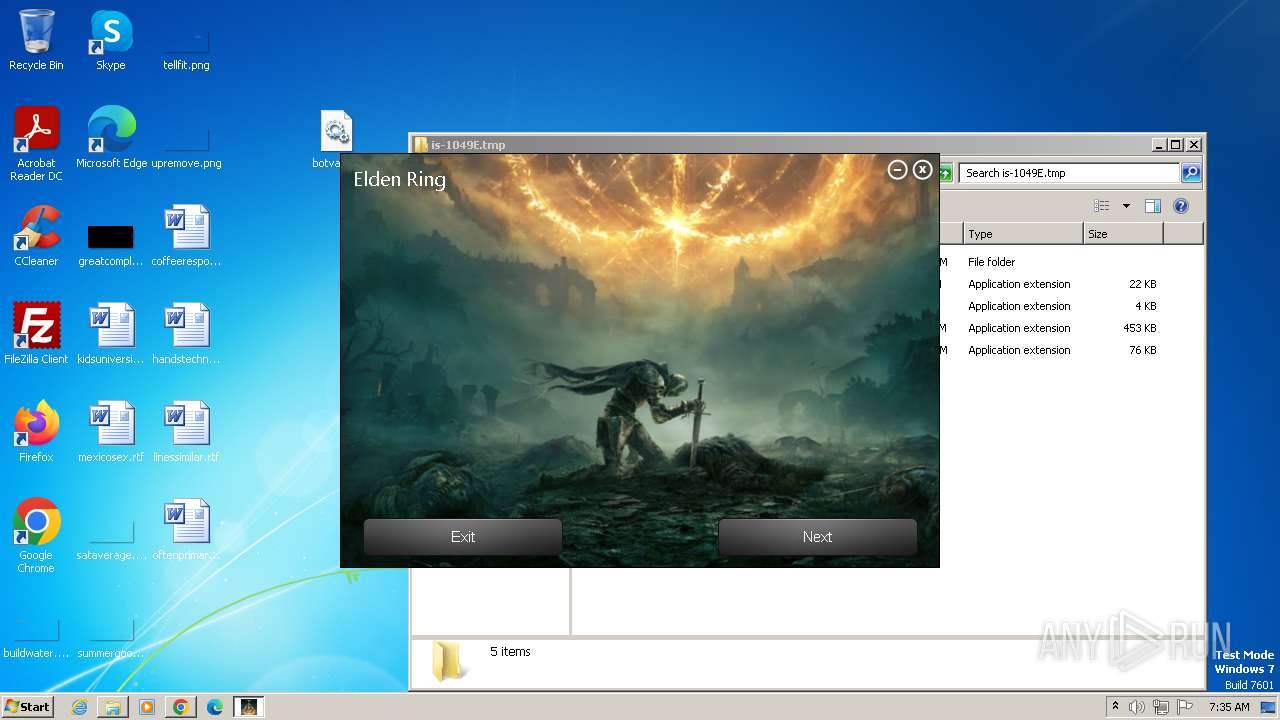This screenshot has width=1280, height=720.
Task: Open the Recycle Bin desktop icon
Action: pyautogui.click(x=36, y=40)
